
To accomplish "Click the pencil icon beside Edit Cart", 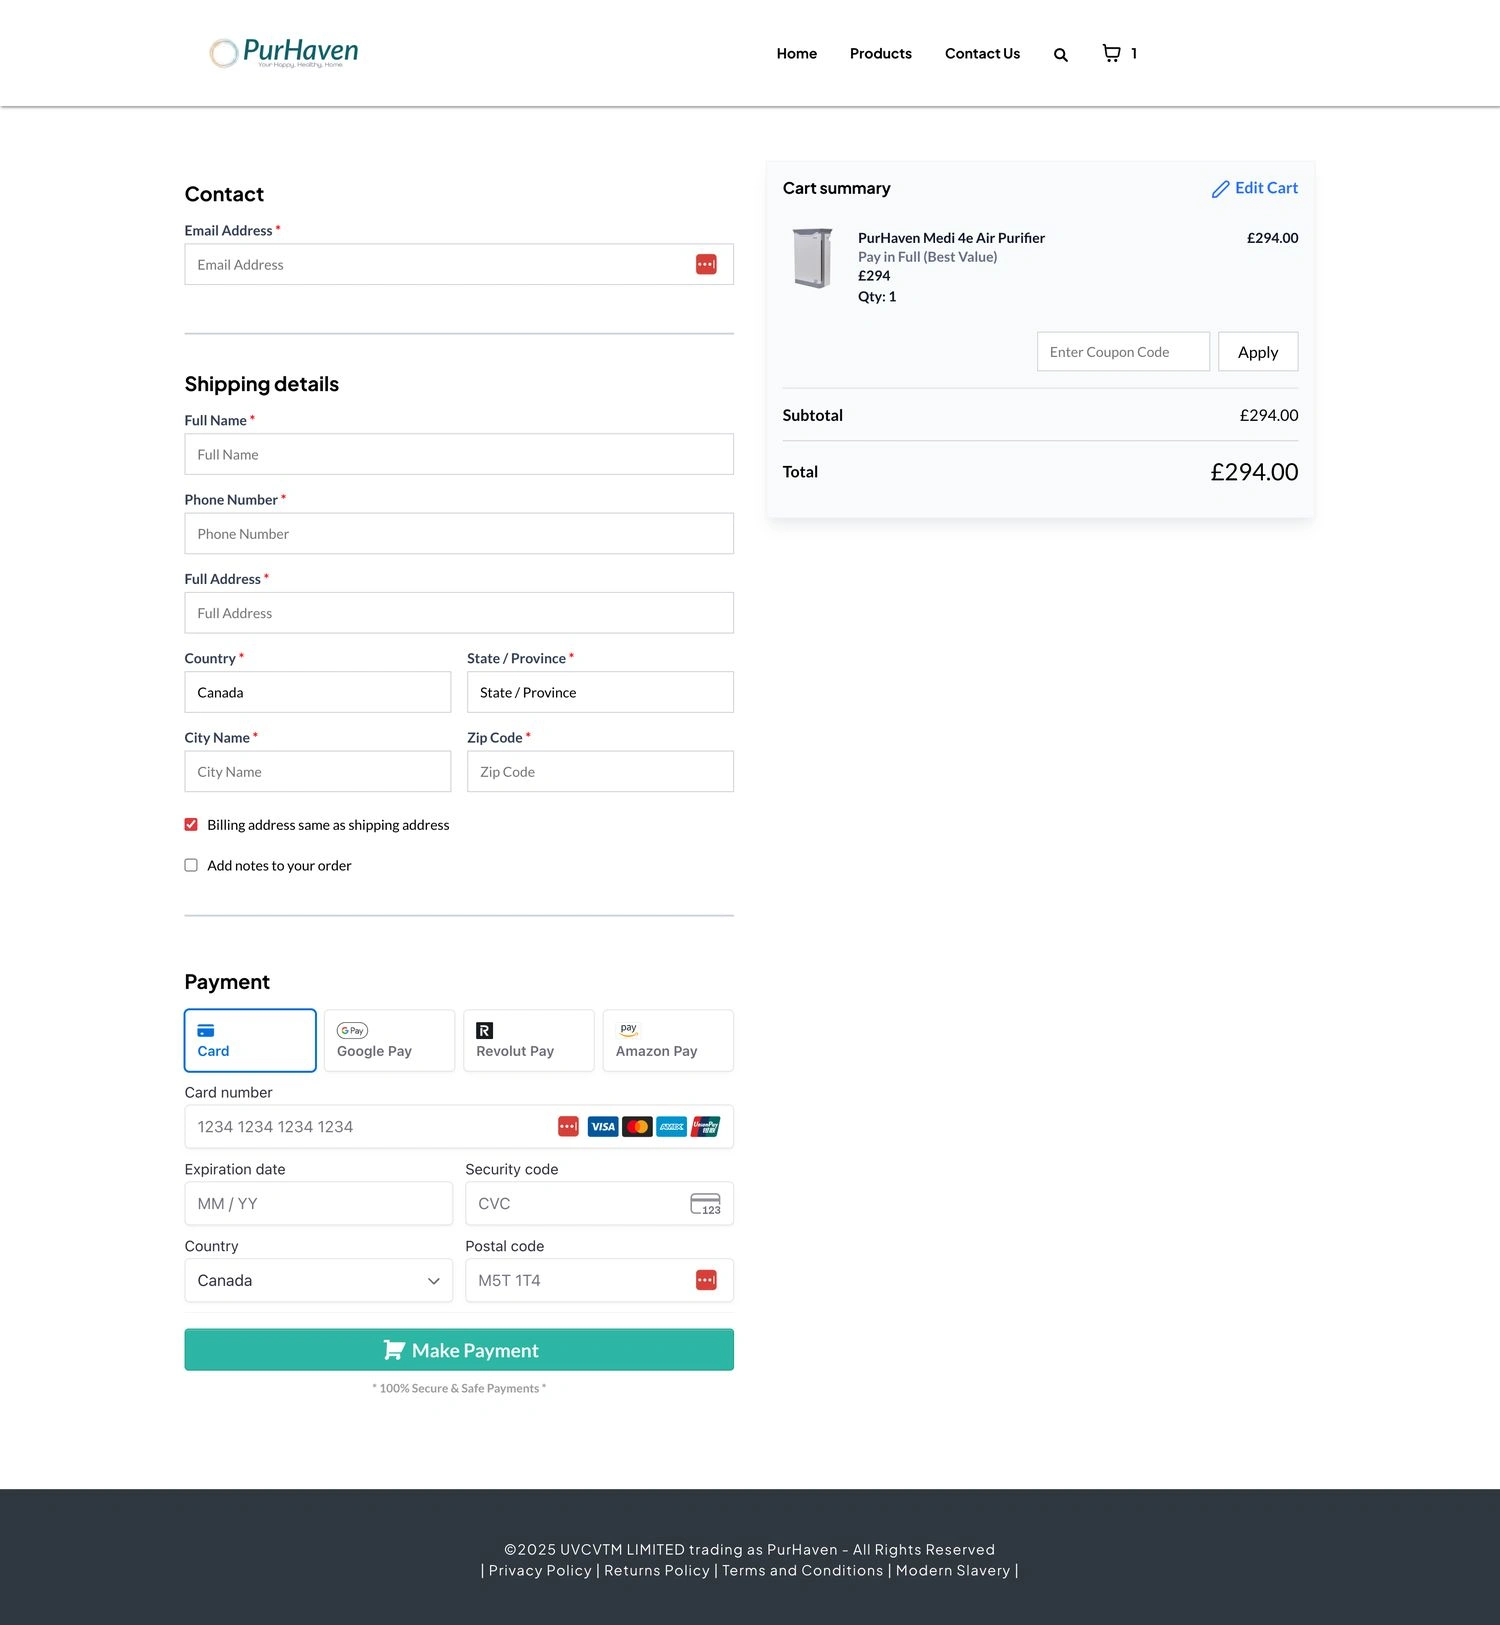I will [1220, 189].
